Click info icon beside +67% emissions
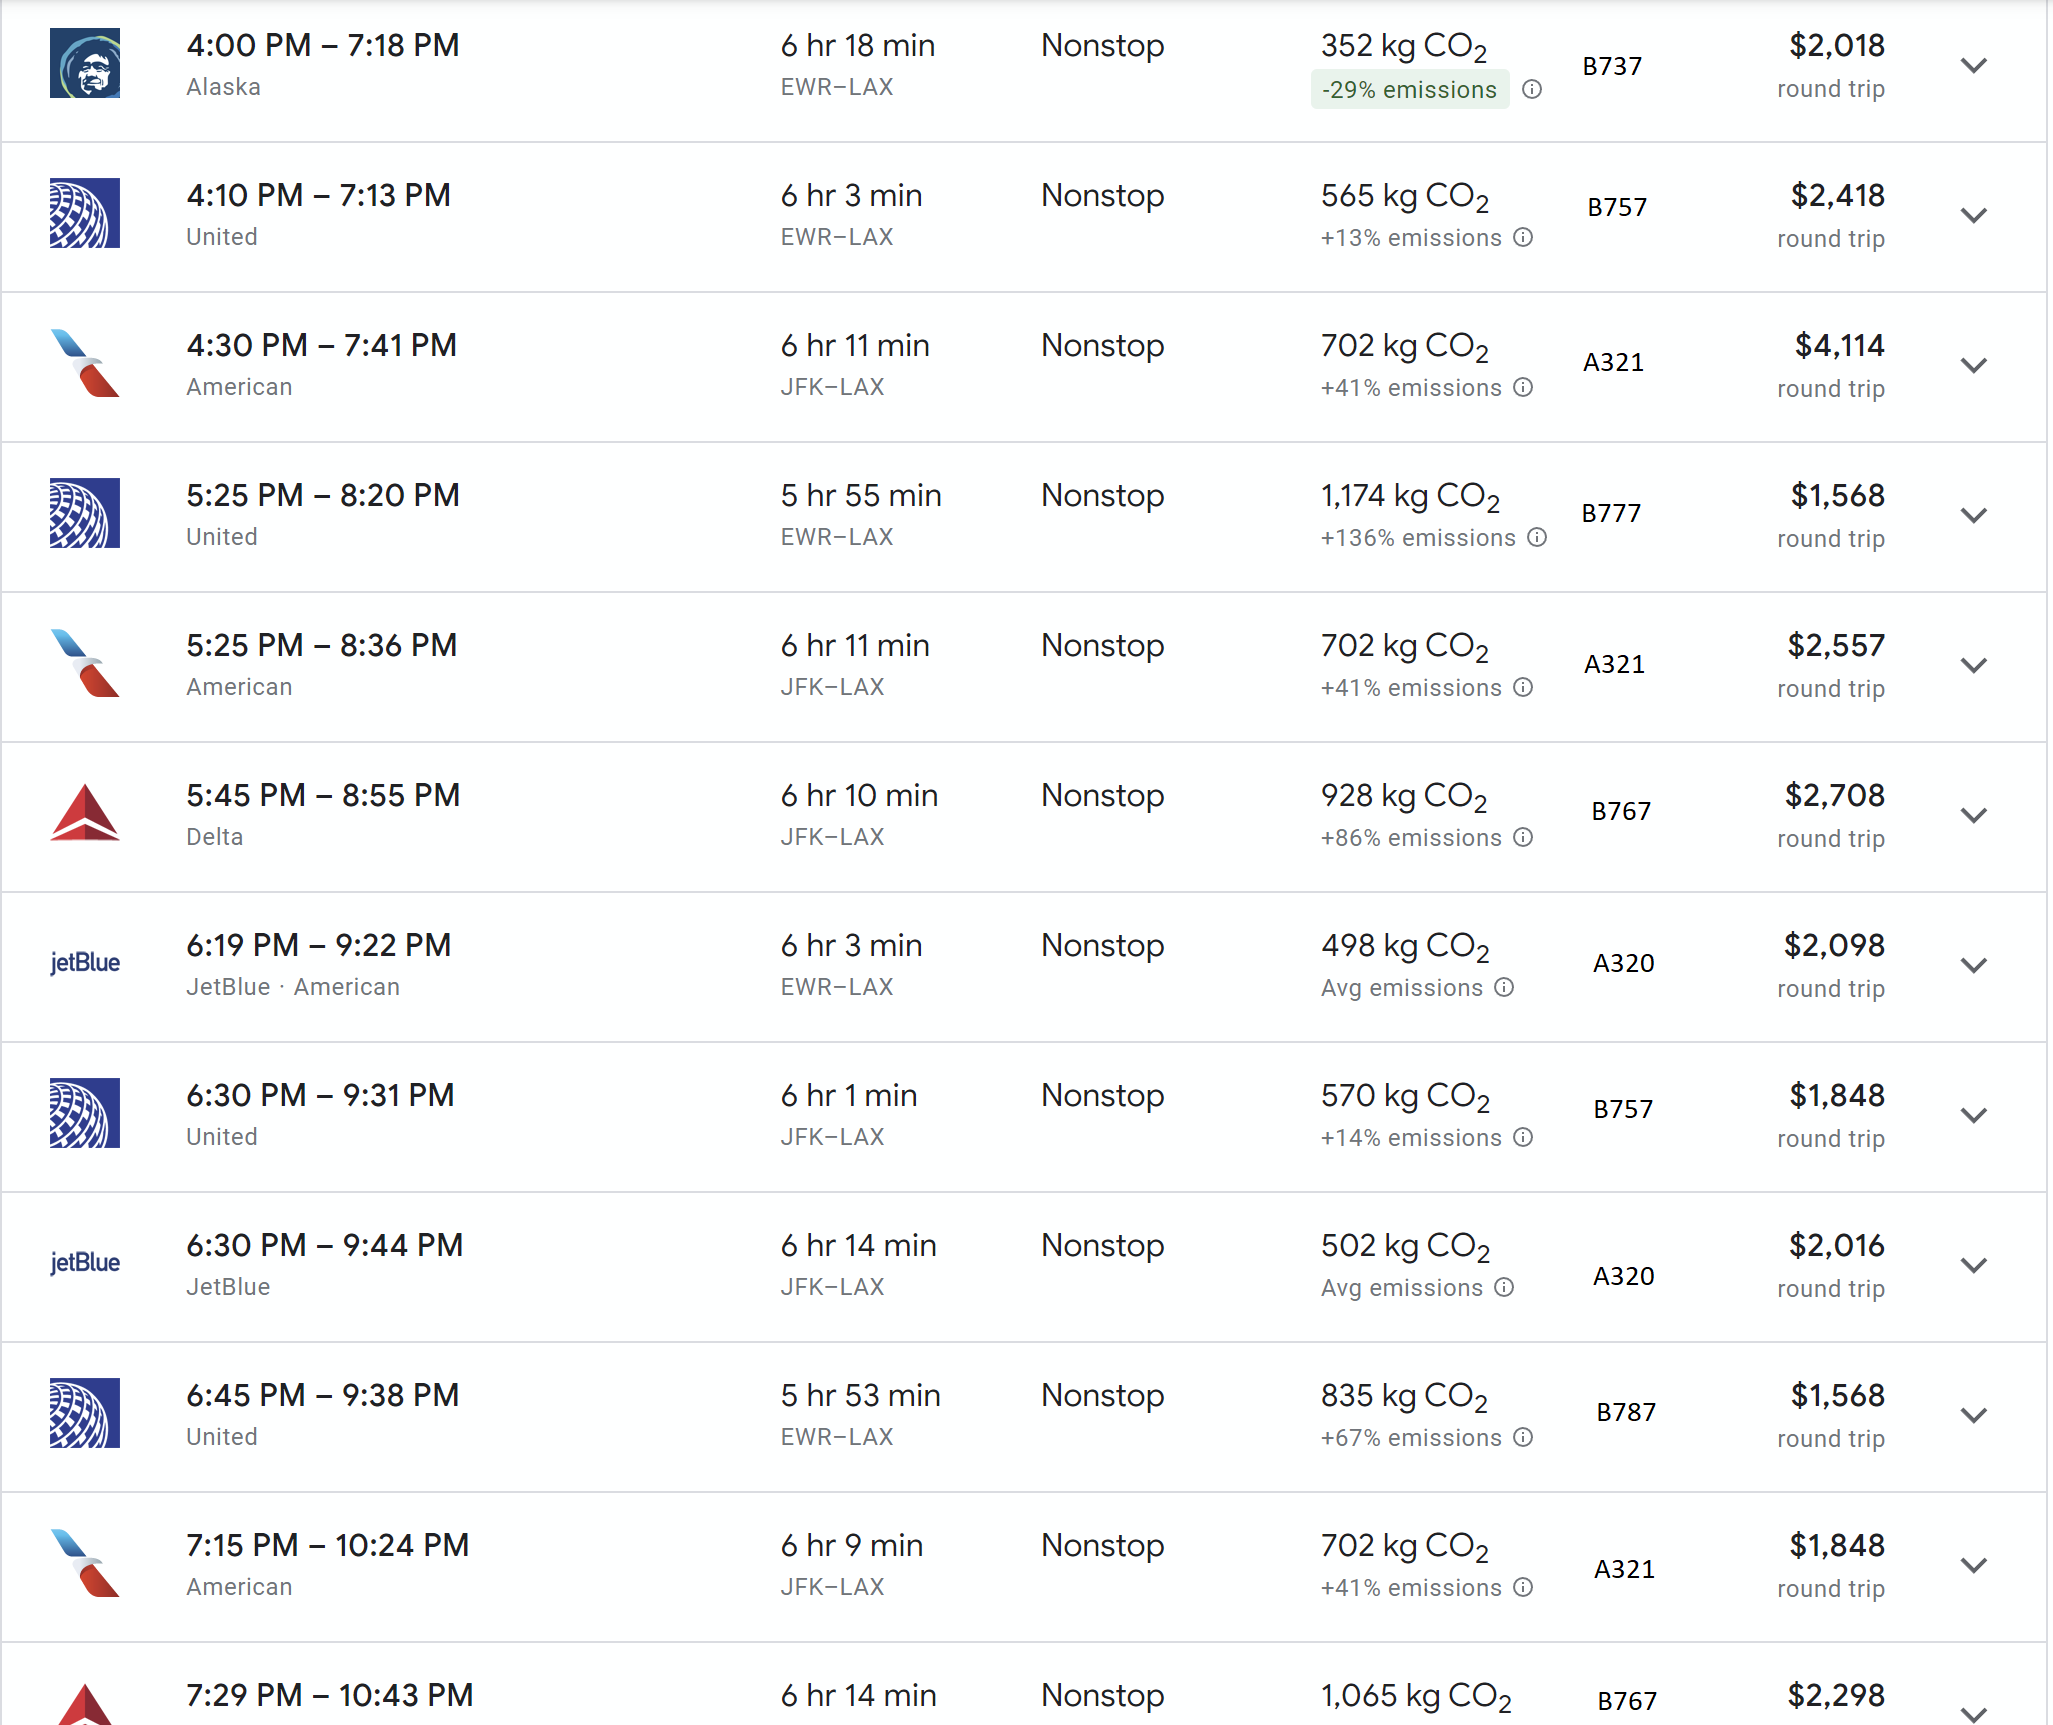Viewport: 2053px width, 1725px height. point(1523,1438)
